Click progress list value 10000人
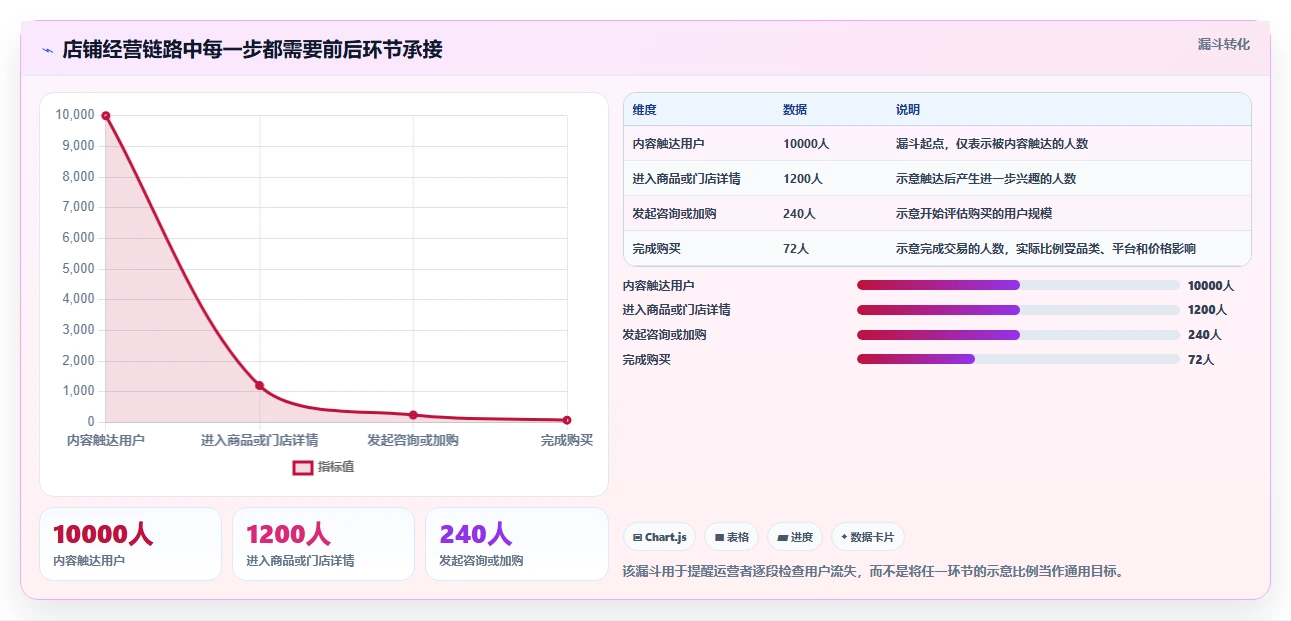Image resolution: width=1291 pixels, height=621 pixels. pos(1211,286)
